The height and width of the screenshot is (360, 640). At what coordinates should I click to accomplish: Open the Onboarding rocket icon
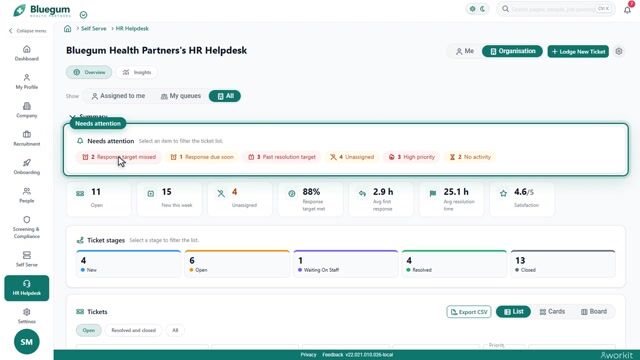[x=27, y=162]
